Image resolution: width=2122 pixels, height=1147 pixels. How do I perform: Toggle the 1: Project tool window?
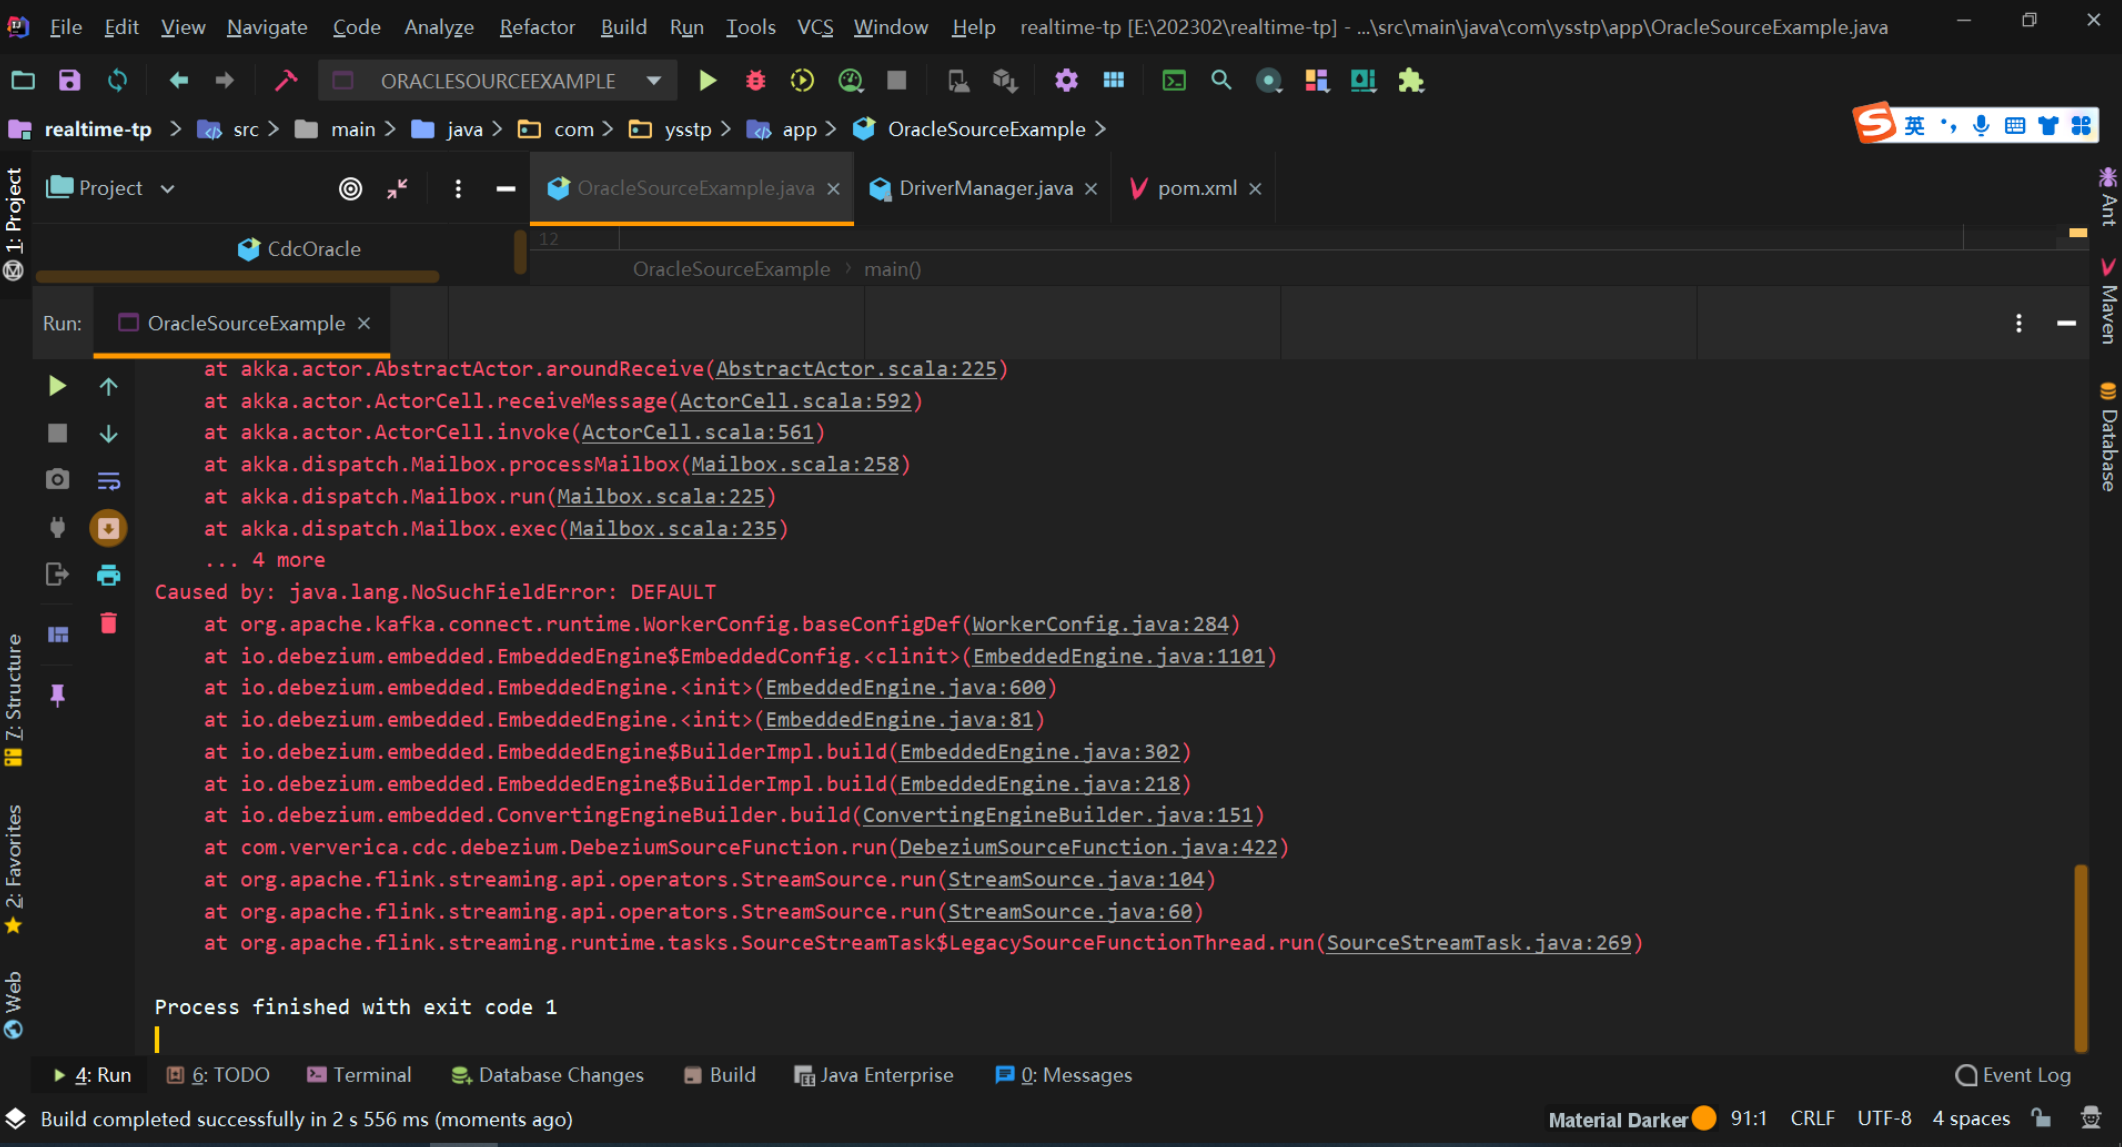[13, 222]
